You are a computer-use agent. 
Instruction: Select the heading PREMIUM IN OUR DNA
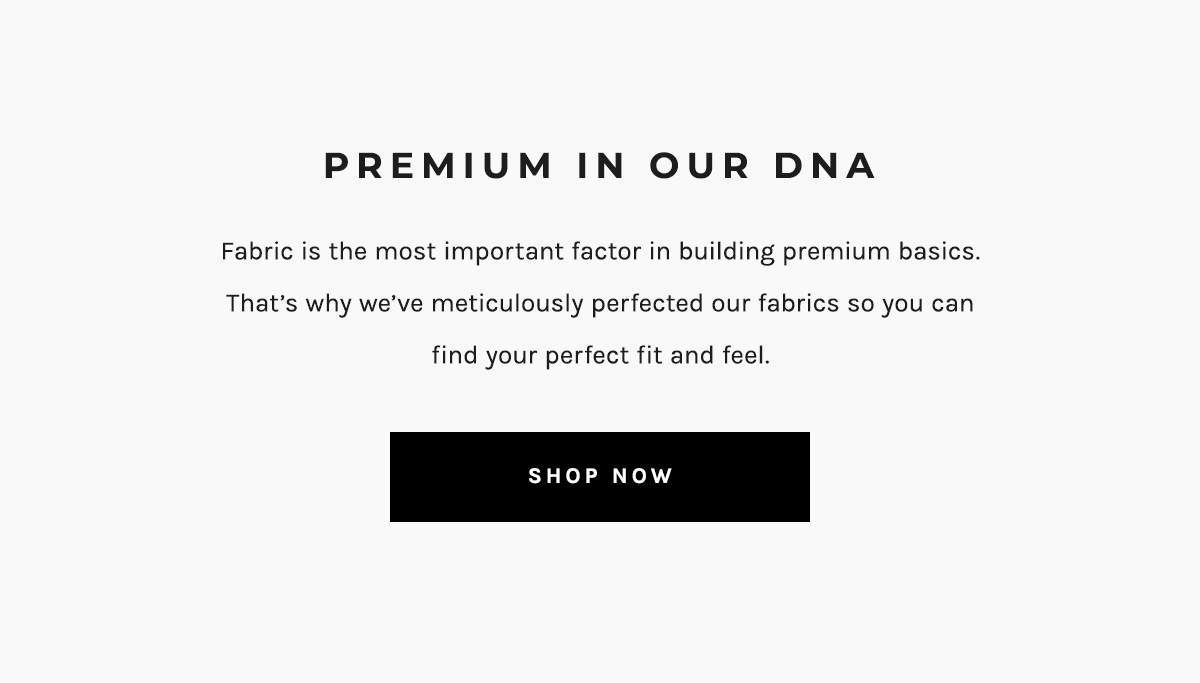[600, 166]
